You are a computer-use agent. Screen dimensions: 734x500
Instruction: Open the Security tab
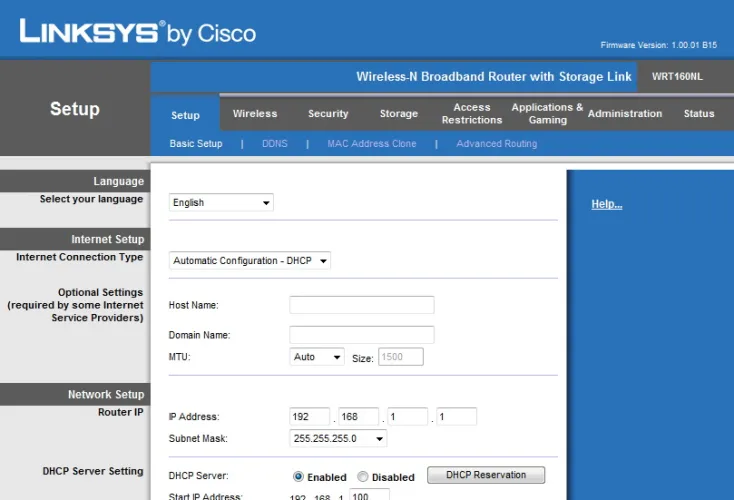pyautogui.click(x=328, y=114)
